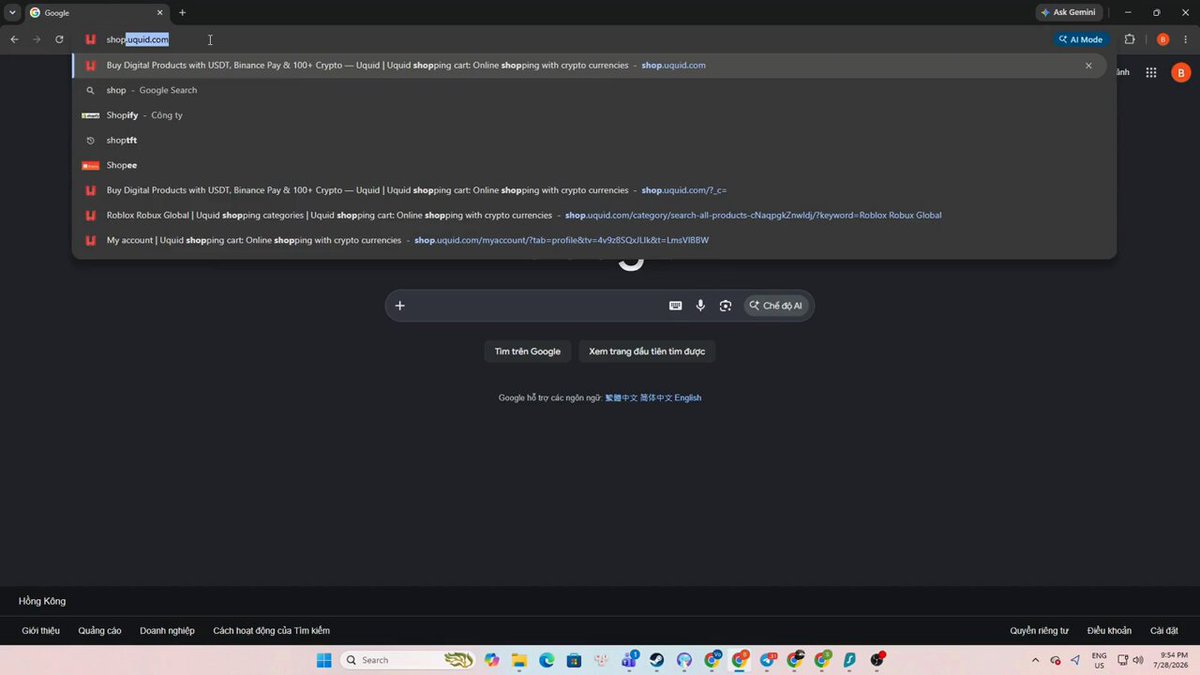
Task: Start voice search with the microphone icon
Action: point(700,306)
